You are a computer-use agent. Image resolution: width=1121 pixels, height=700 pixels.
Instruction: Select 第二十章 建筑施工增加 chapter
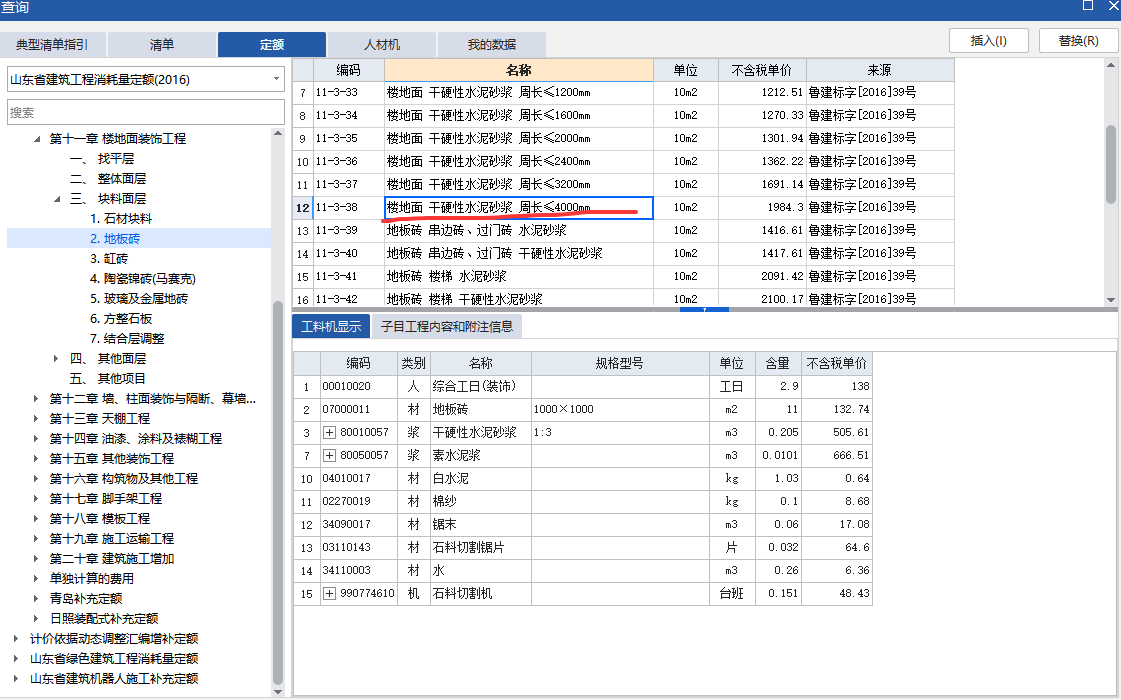coord(112,558)
